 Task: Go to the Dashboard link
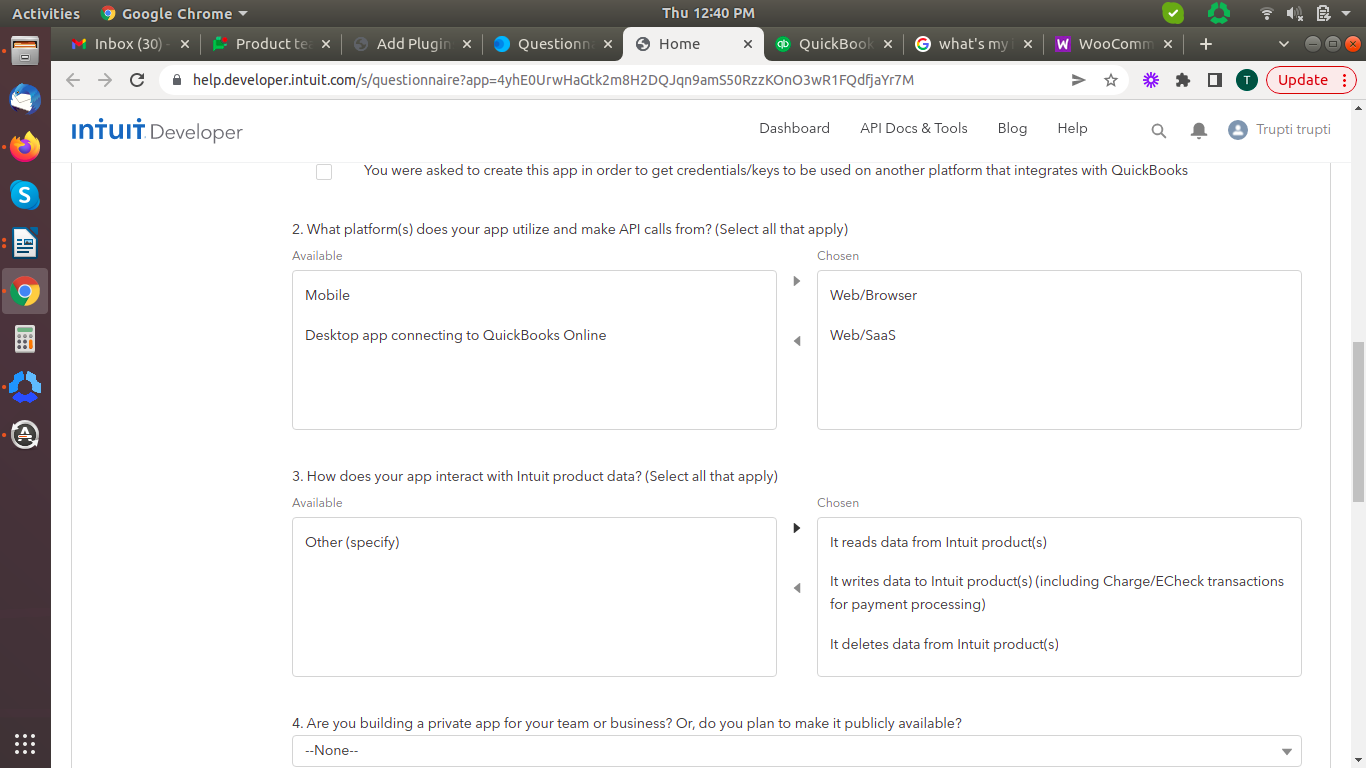click(794, 128)
